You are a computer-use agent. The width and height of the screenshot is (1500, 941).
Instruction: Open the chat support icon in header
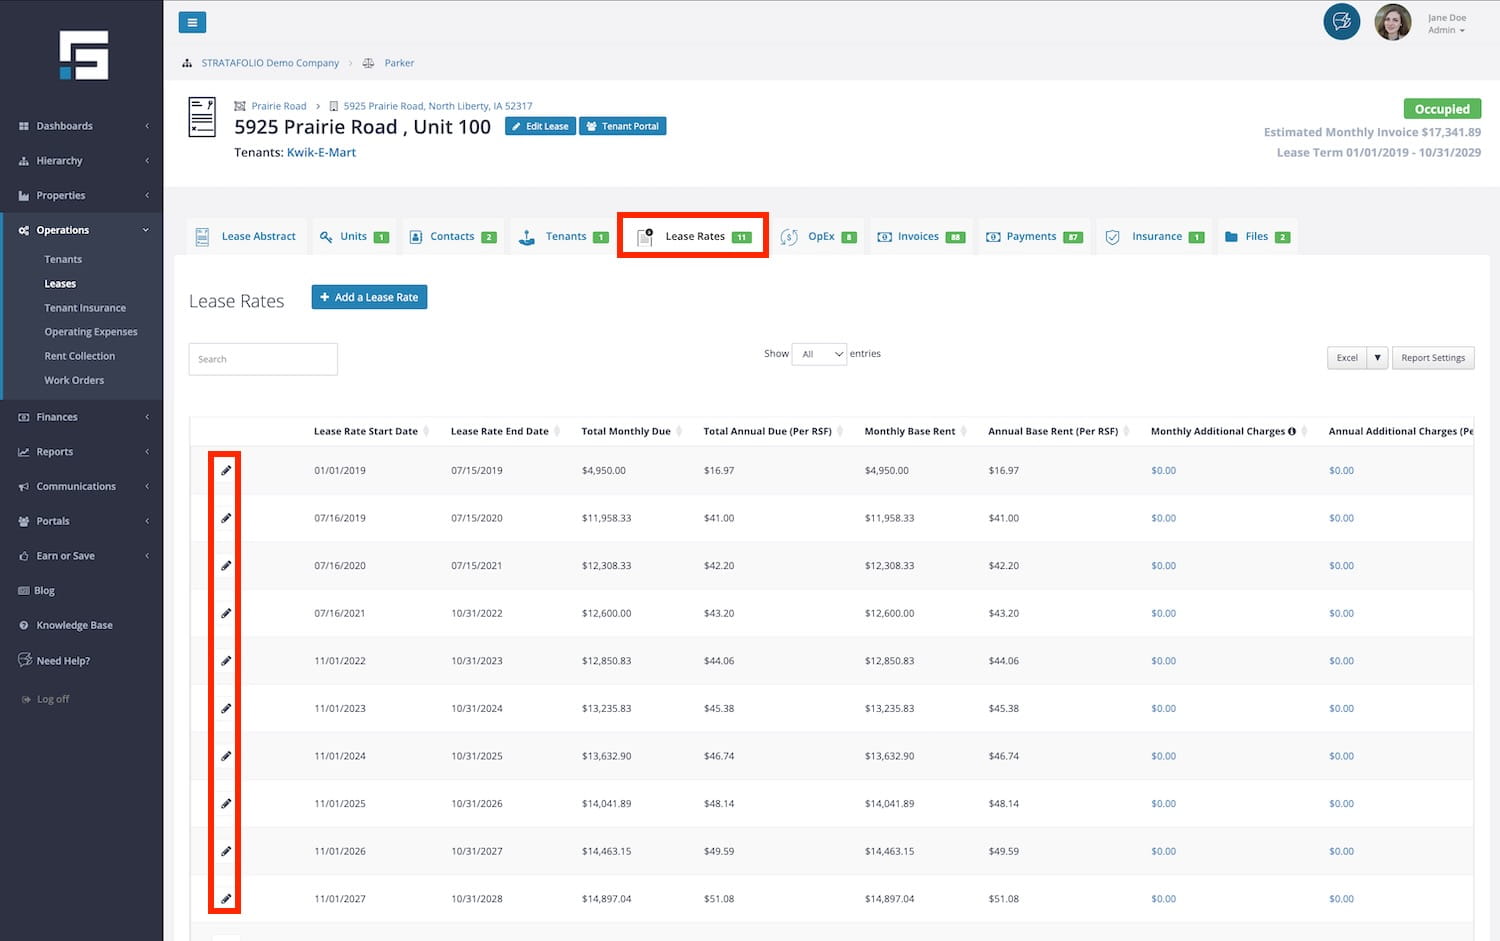point(1341,21)
